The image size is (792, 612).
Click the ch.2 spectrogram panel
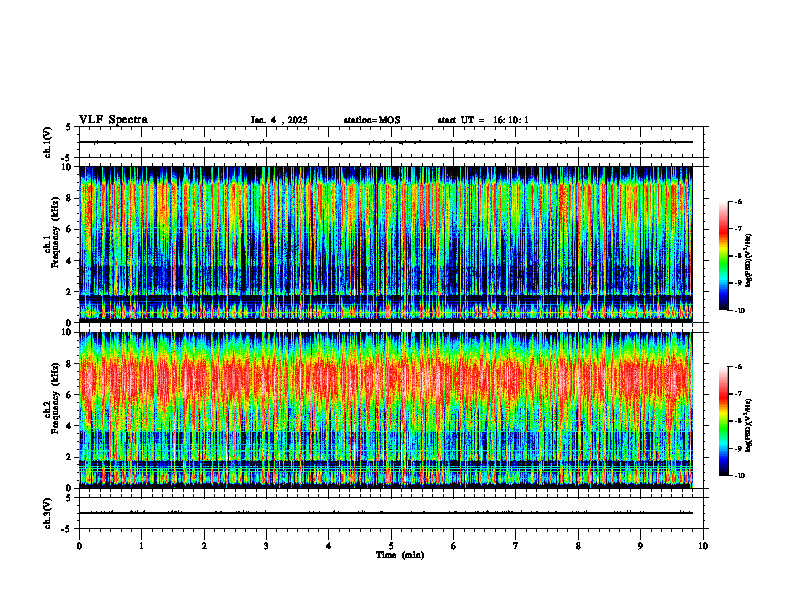(x=386, y=410)
